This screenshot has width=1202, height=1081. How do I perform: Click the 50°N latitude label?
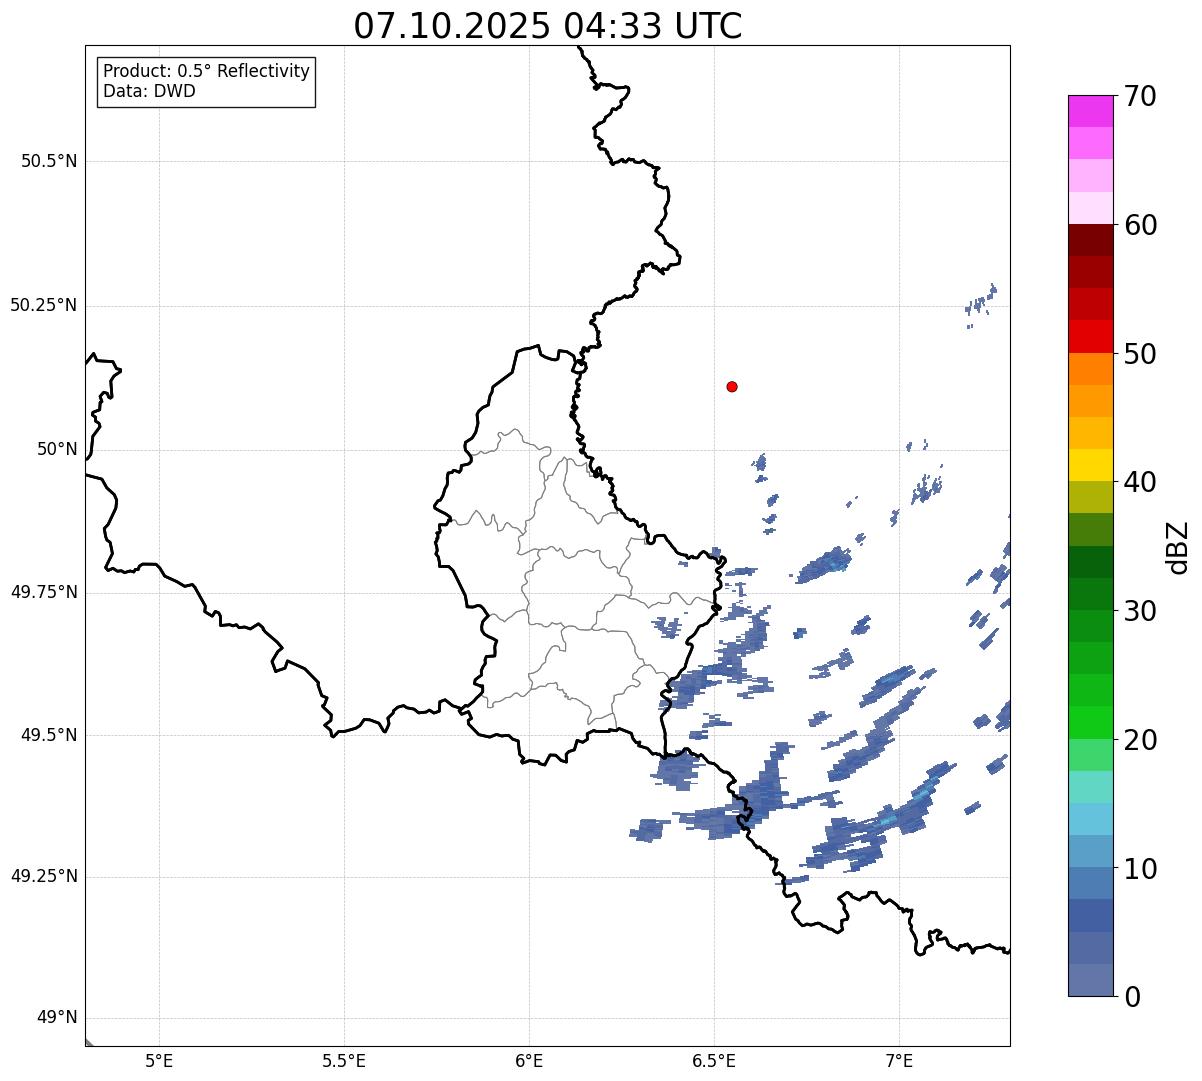click(x=57, y=449)
